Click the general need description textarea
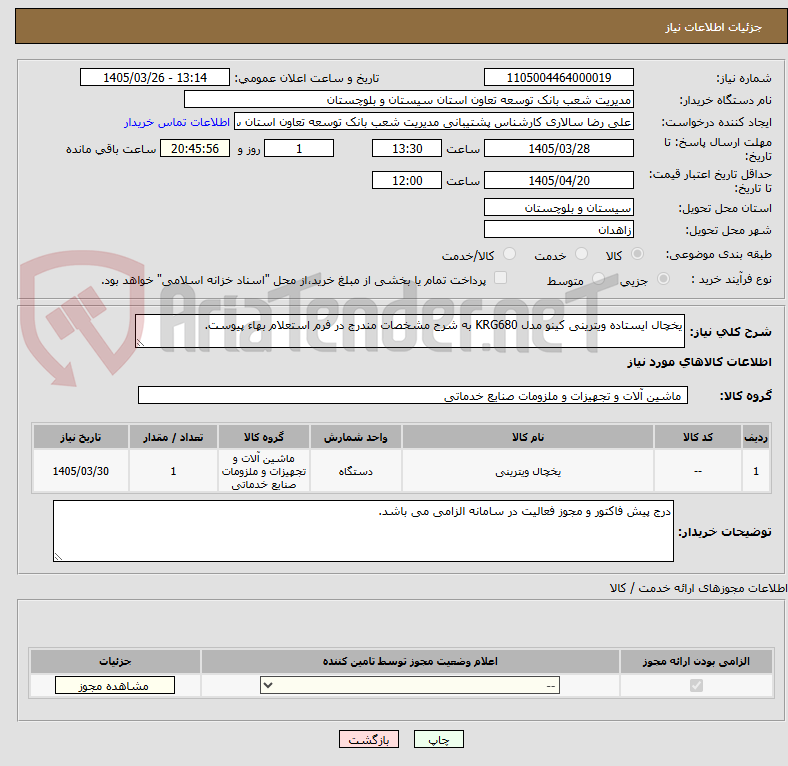788x766 pixels. (410, 331)
